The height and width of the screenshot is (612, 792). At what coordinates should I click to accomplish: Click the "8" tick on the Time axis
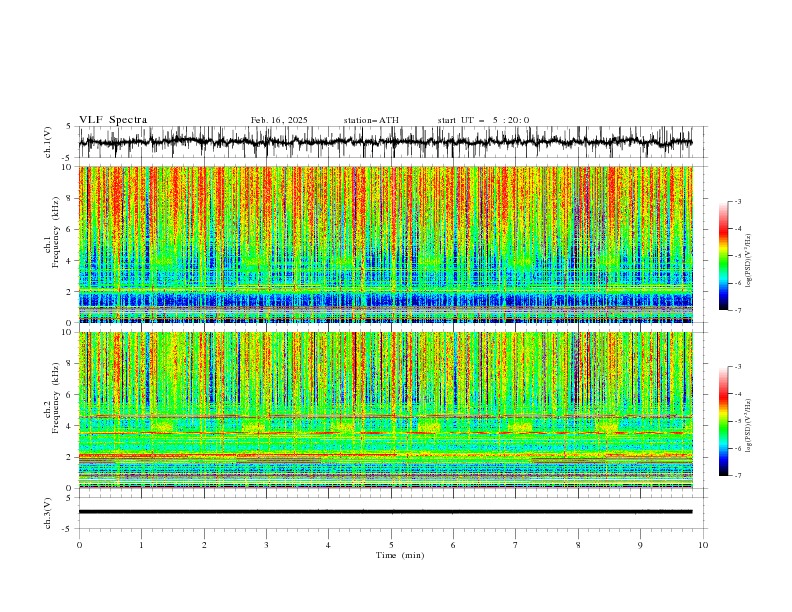coord(578,545)
